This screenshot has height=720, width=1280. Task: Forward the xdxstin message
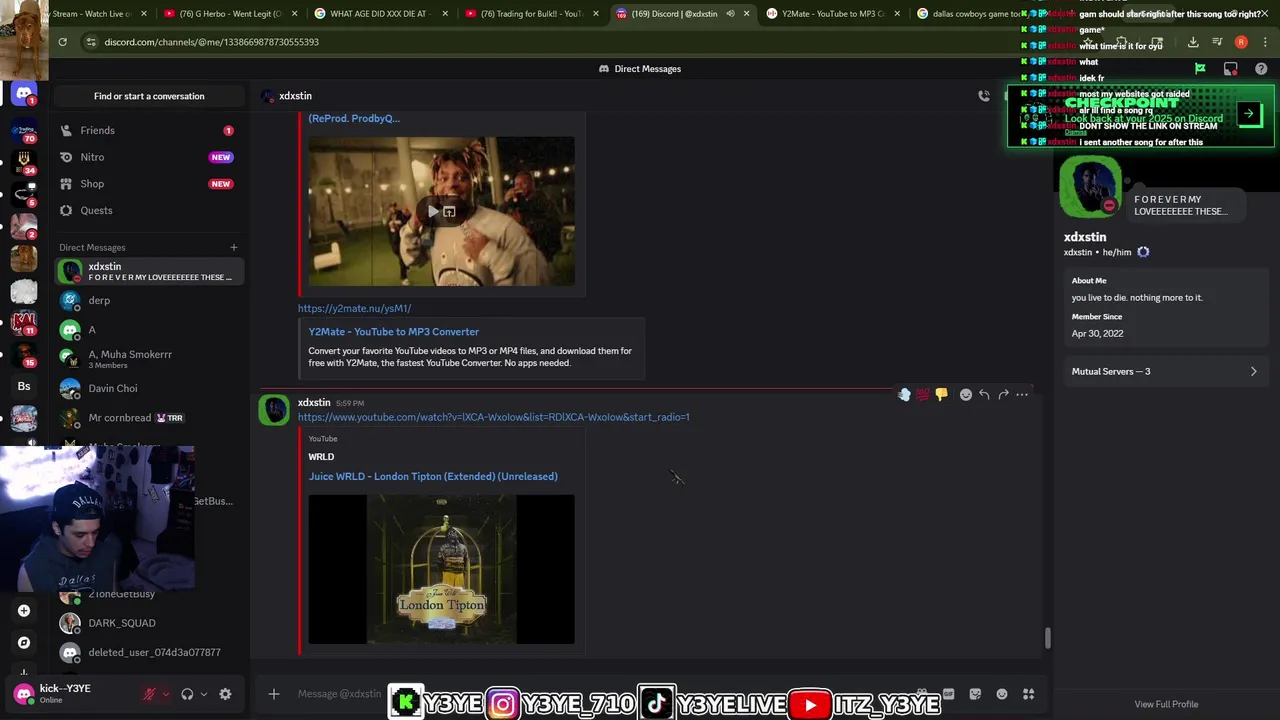1003,395
